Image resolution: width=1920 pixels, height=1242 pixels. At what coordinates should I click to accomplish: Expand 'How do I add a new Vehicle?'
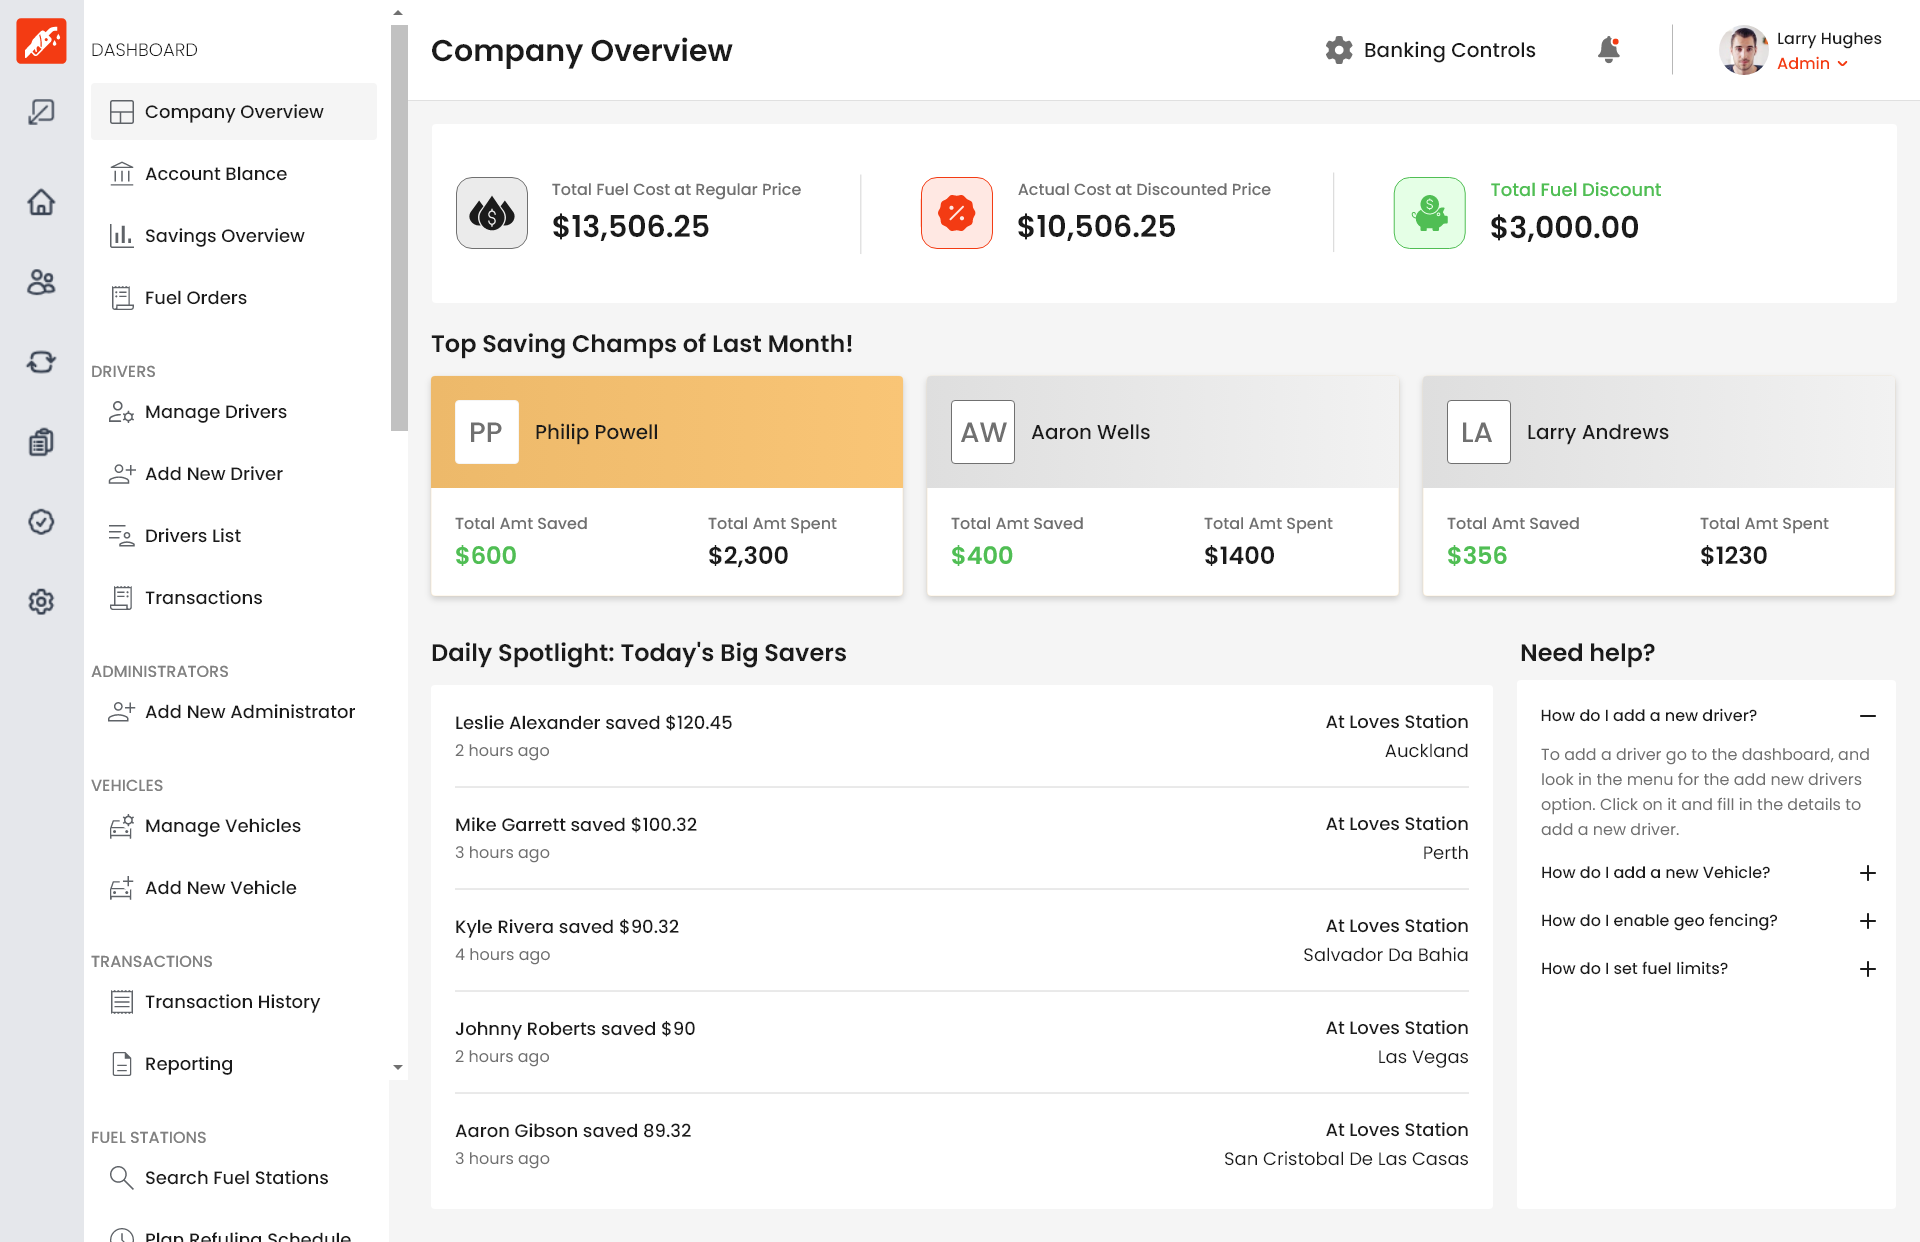point(1868,873)
